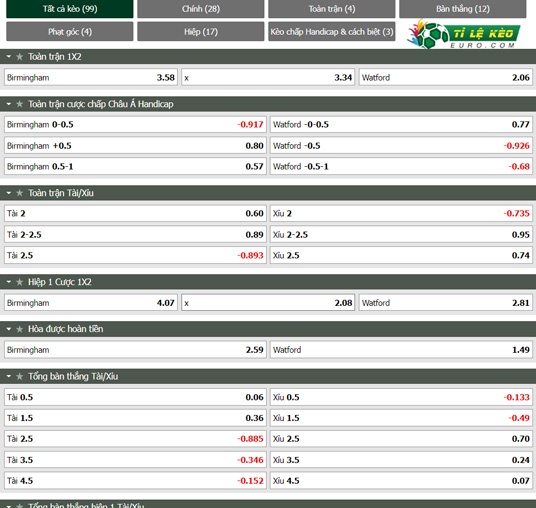This screenshot has width=536, height=508.
Task: Select Kèo chấp Handicap & cách biệt tab
Action: [x=332, y=31]
